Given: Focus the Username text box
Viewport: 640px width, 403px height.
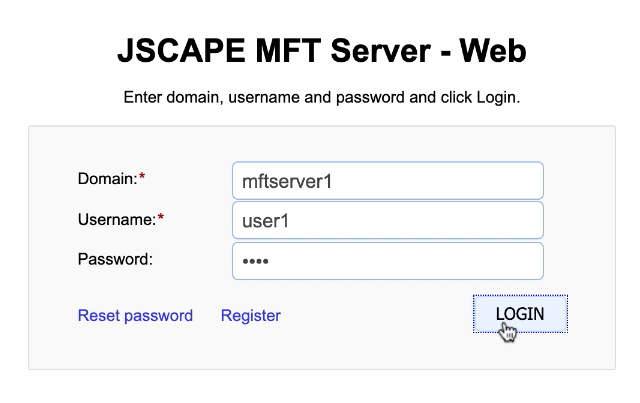Looking at the screenshot, I should [x=387, y=220].
